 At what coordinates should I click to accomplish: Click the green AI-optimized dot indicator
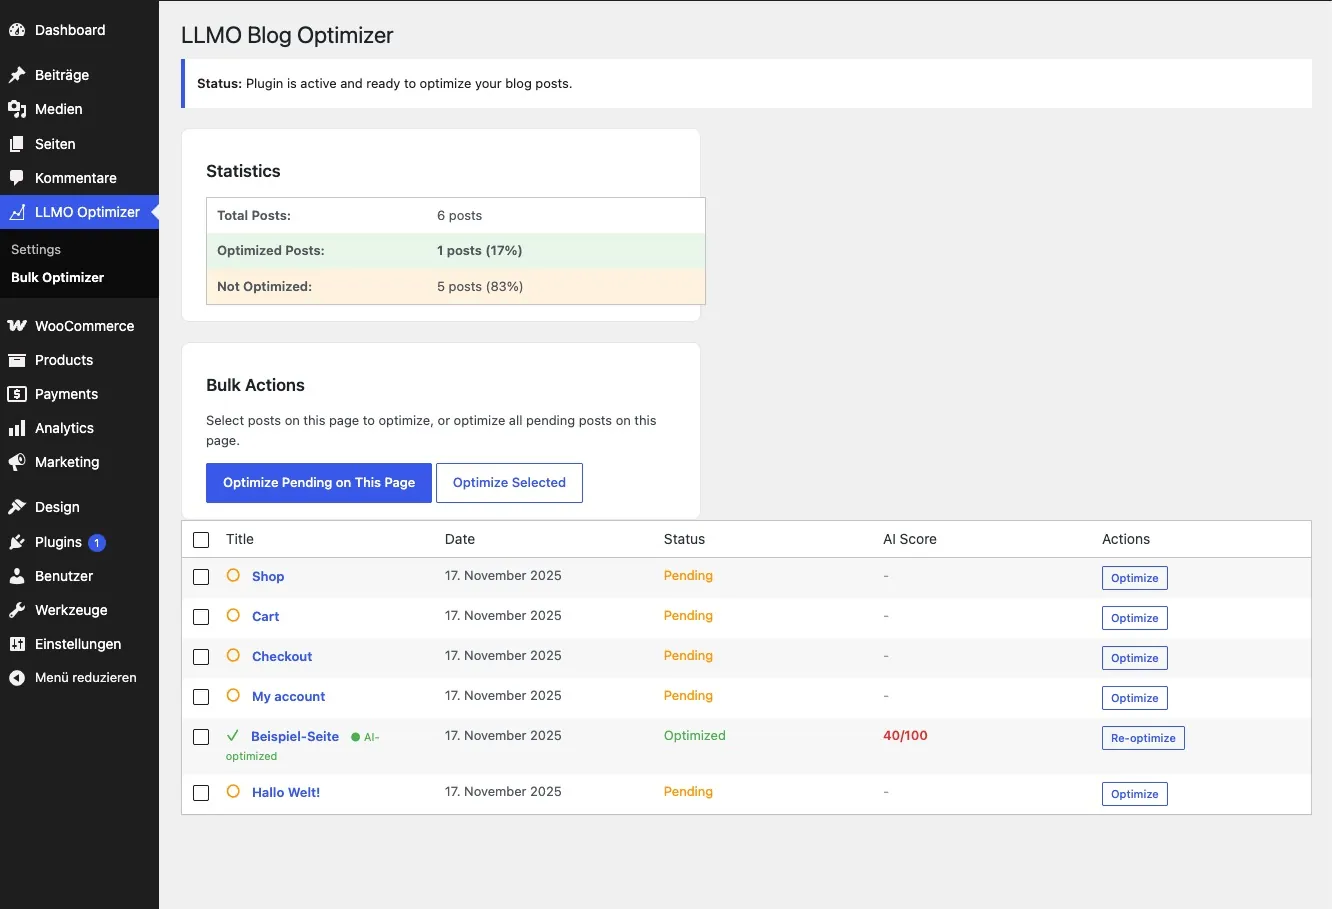click(x=355, y=737)
